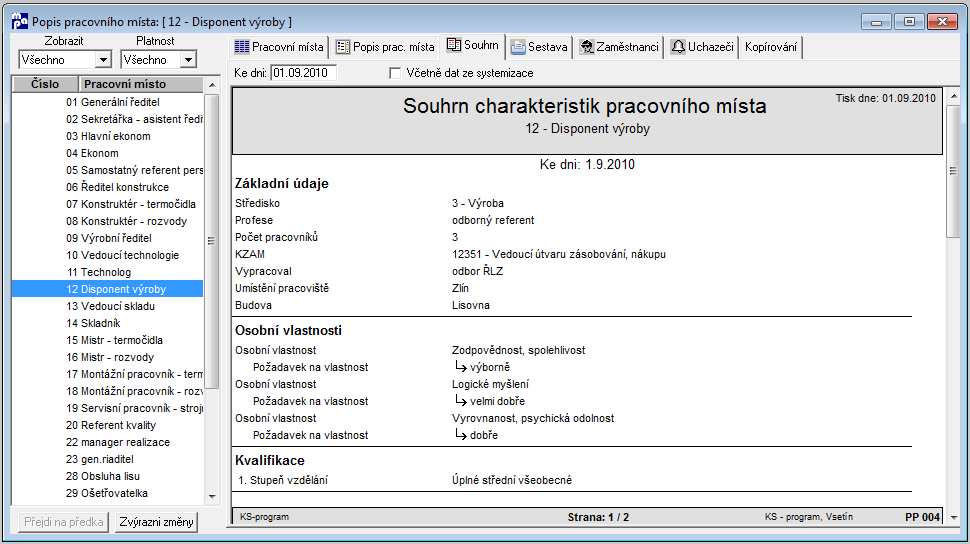Click the Uchazeči bell icon
Image resolution: width=970 pixels, height=544 pixels.
[679, 47]
